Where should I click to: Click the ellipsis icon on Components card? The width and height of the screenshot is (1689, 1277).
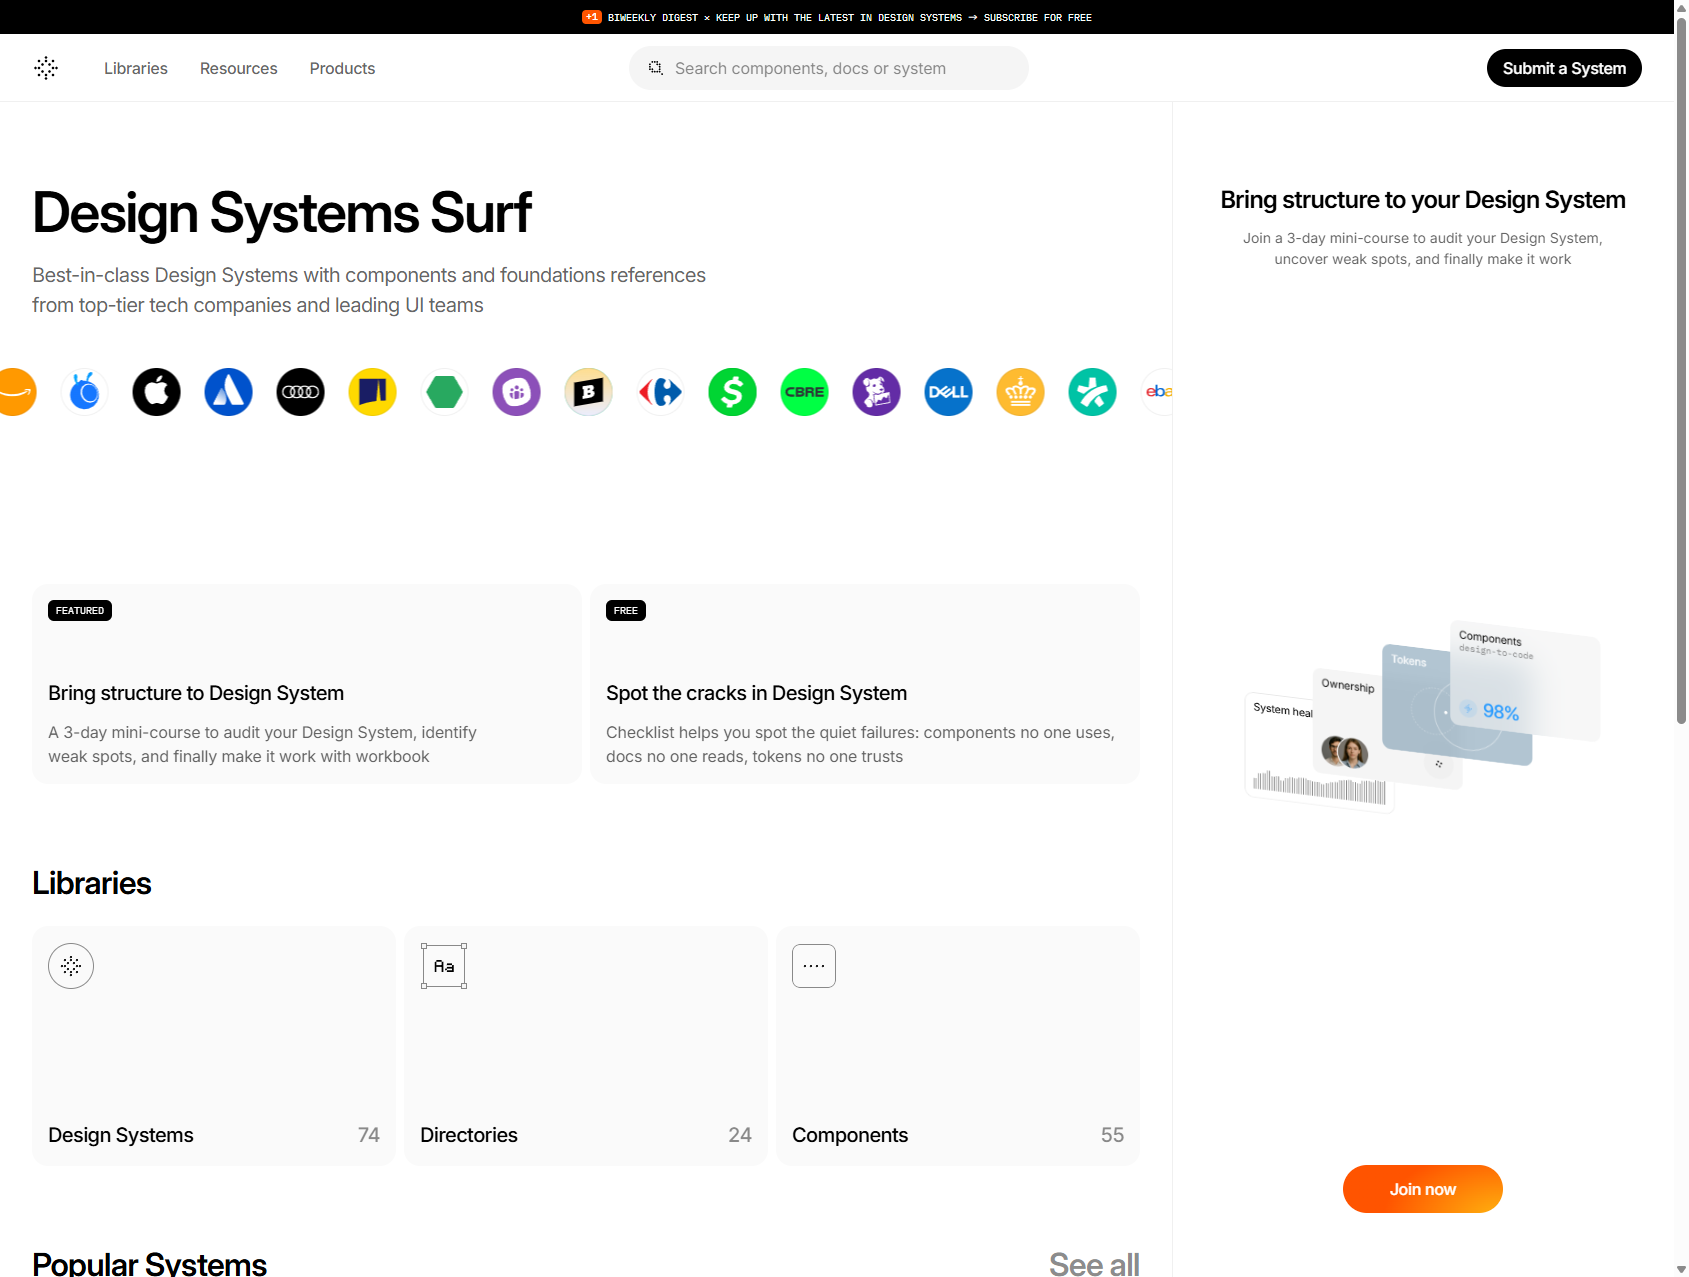click(x=813, y=965)
